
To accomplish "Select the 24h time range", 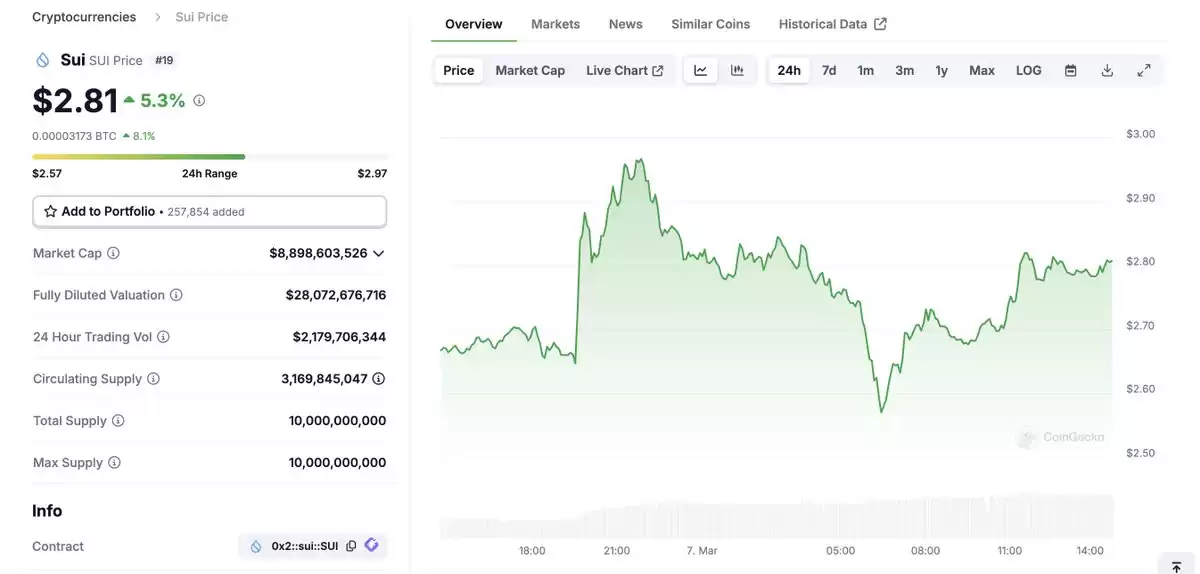I will tap(789, 70).
